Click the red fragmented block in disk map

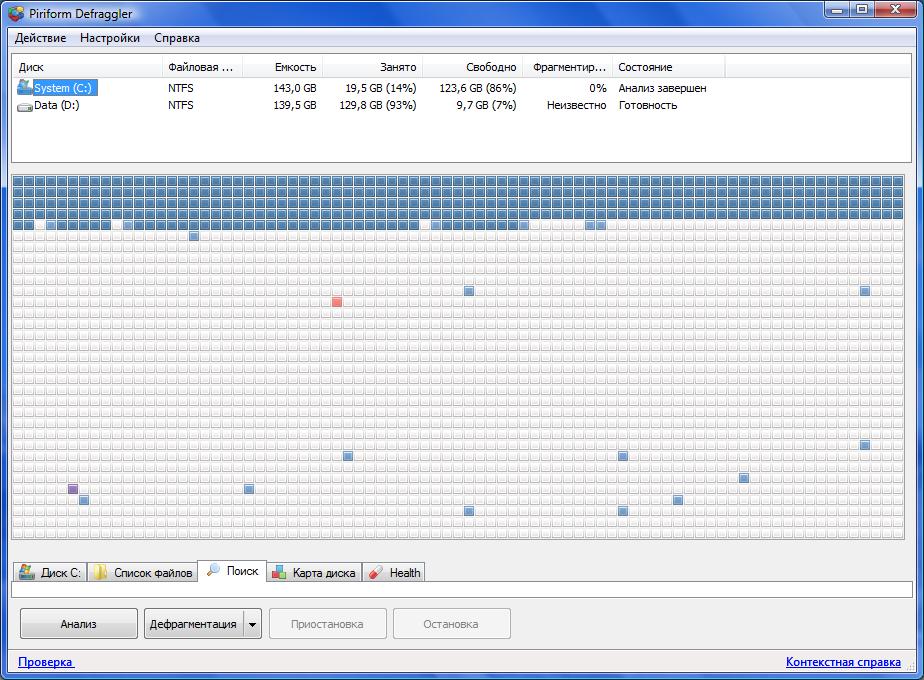pyautogui.click(x=337, y=302)
